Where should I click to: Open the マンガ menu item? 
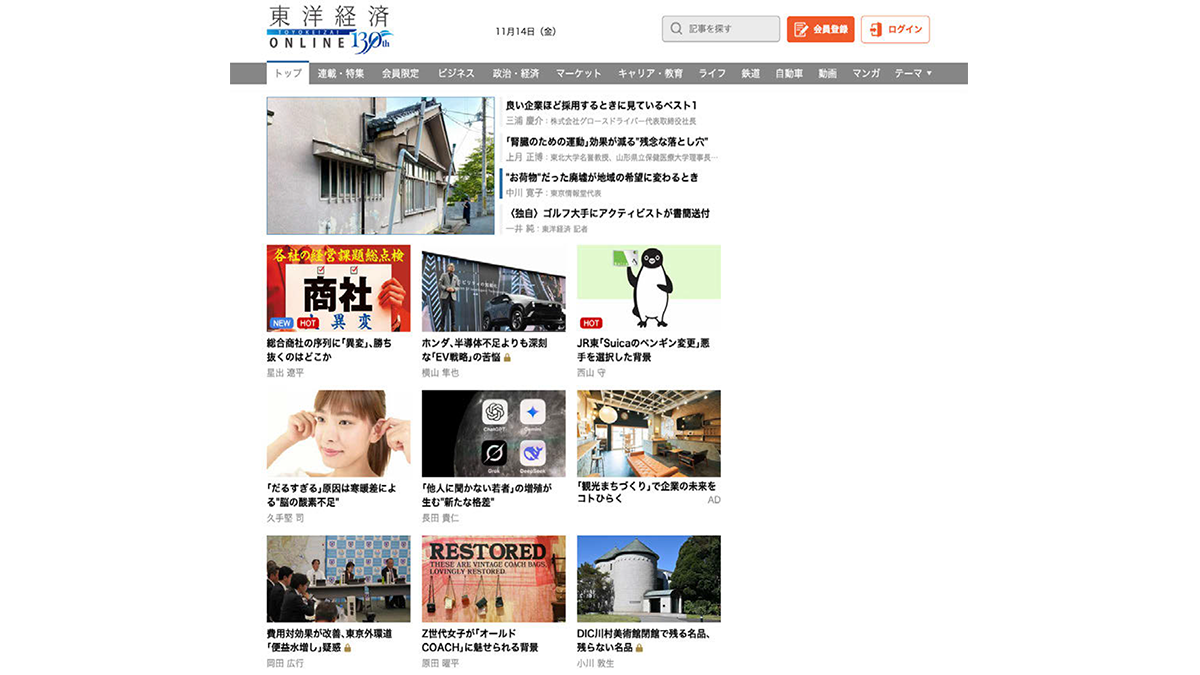[866, 74]
